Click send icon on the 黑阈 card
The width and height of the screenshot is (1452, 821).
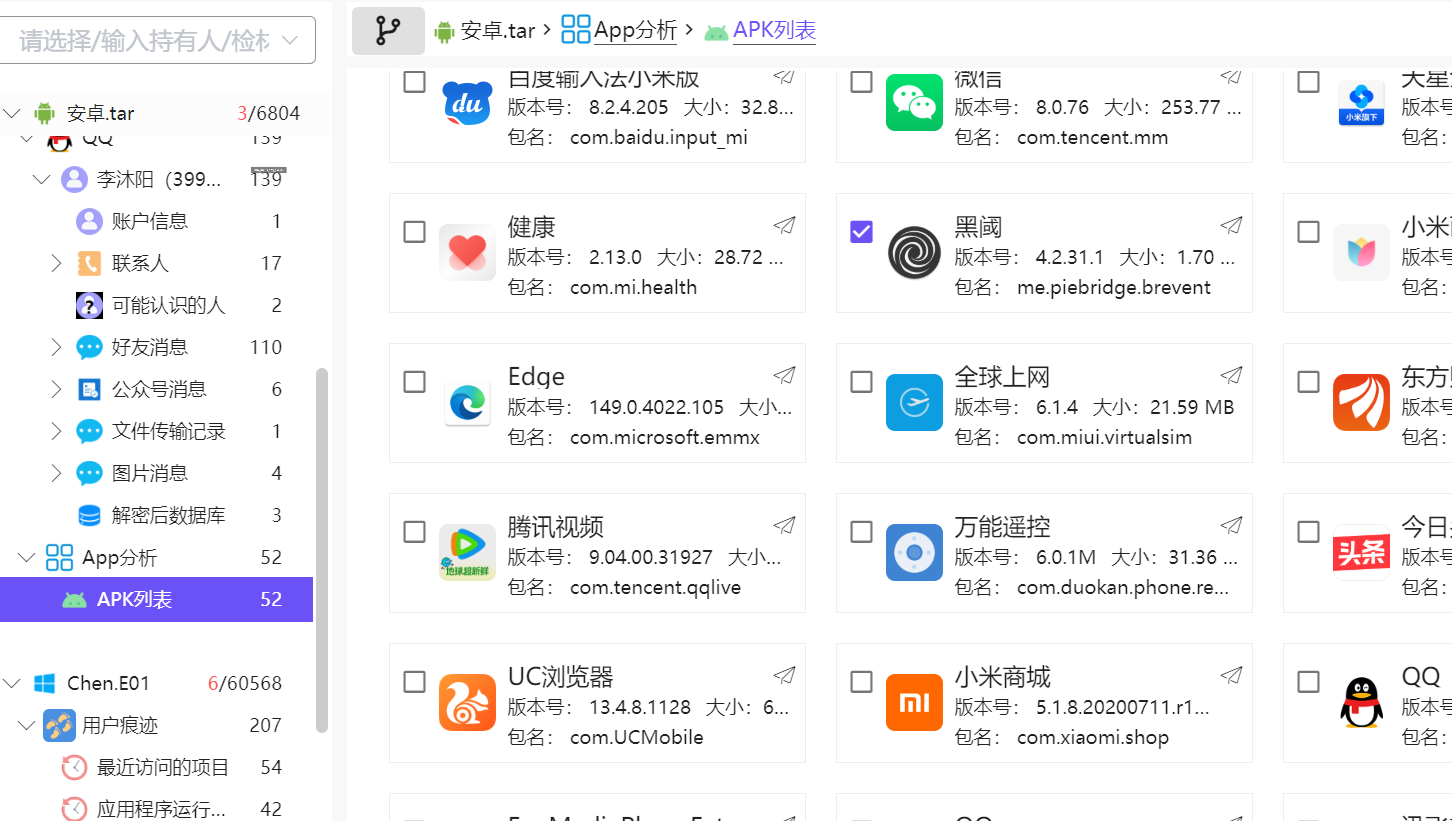click(1232, 226)
